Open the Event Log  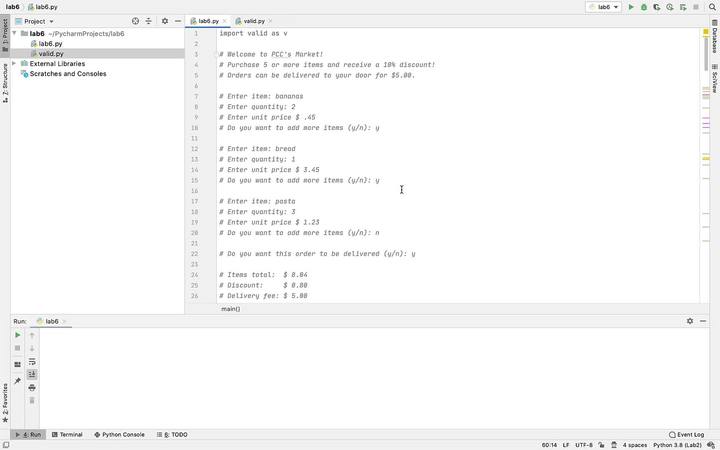686,434
